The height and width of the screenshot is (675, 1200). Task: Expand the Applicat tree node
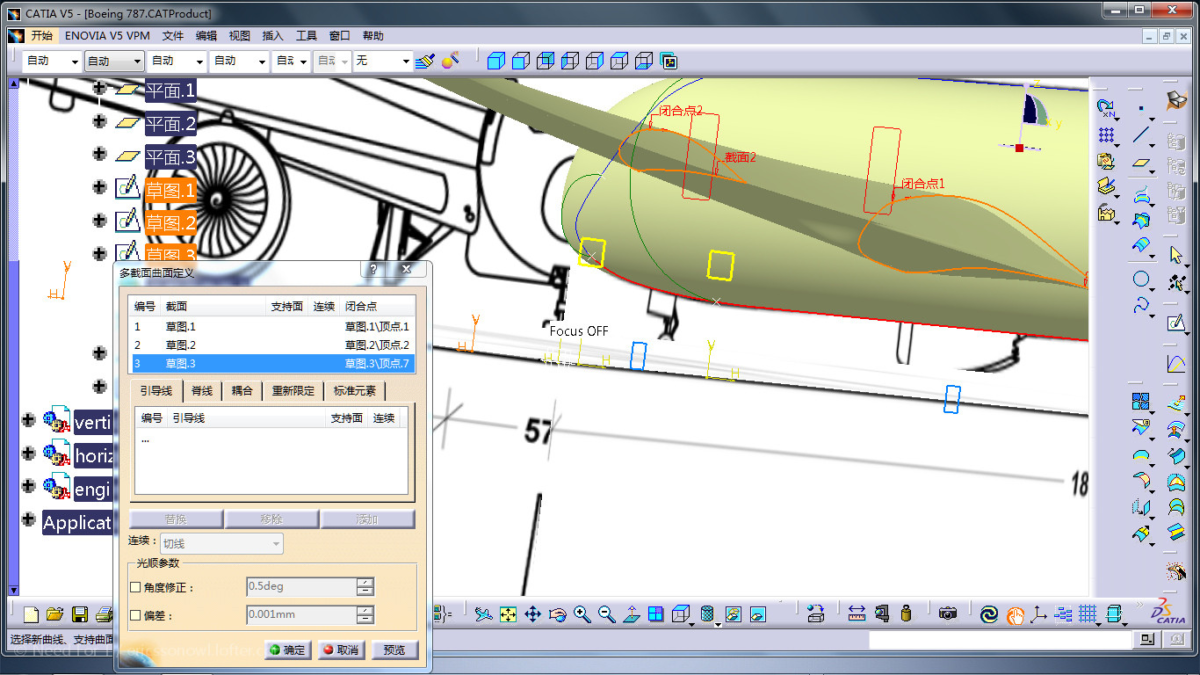pos(28,520)
